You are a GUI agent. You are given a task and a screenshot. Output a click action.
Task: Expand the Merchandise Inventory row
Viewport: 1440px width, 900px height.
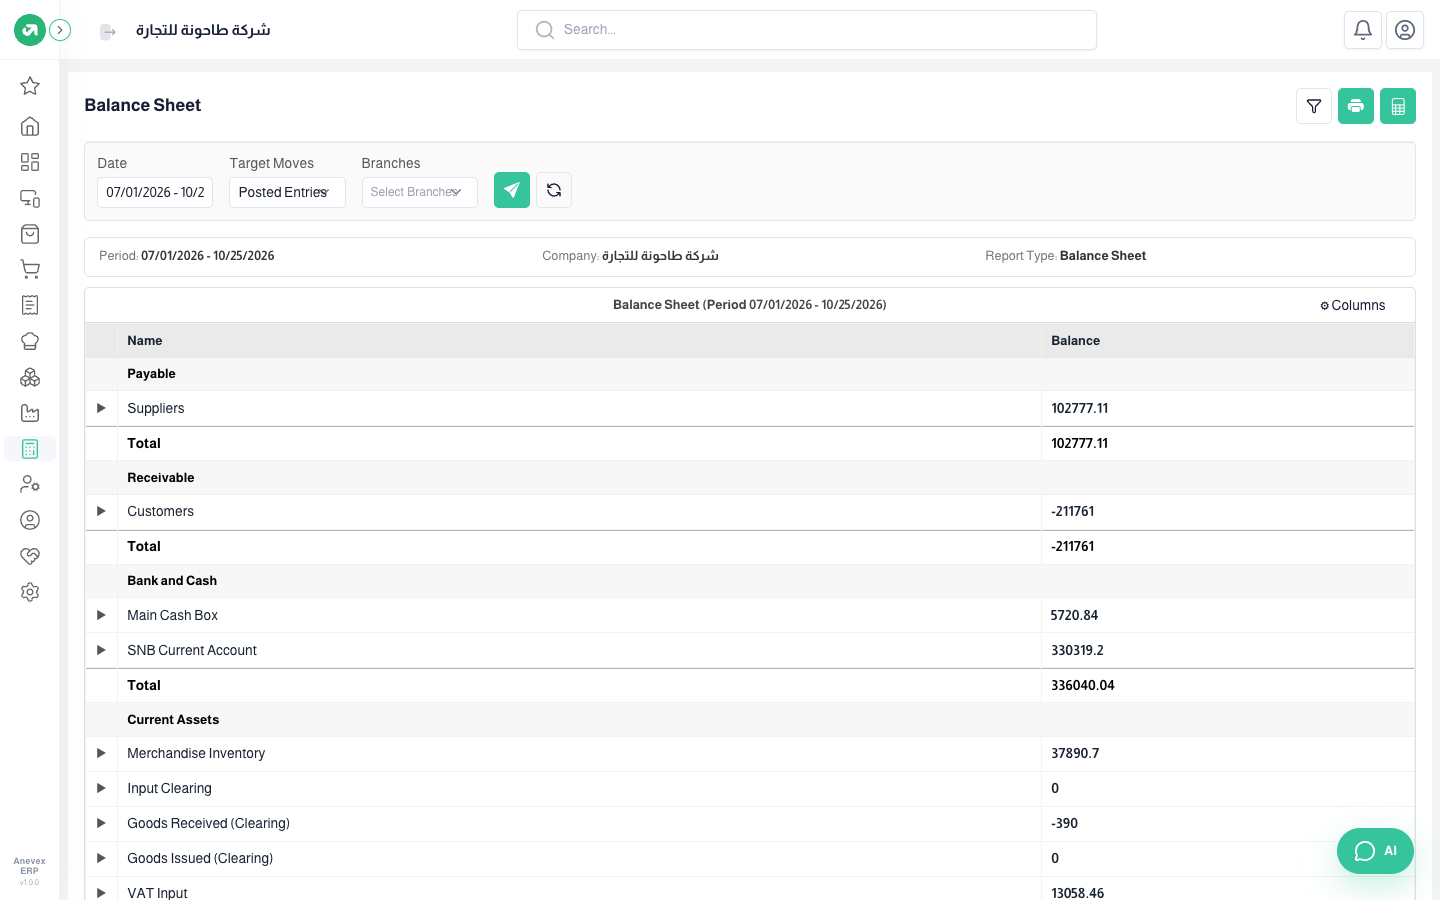coord(101,753)
